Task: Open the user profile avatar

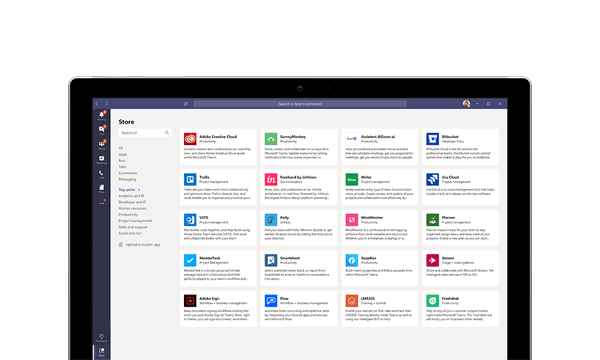Action: 466,104
